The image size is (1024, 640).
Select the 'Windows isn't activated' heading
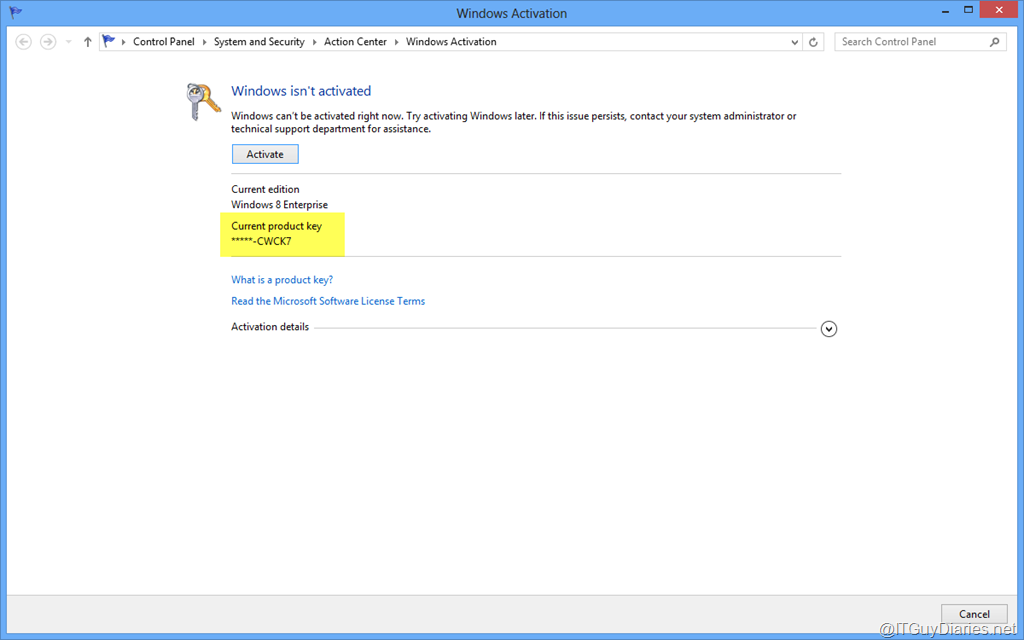pos(301,91)
